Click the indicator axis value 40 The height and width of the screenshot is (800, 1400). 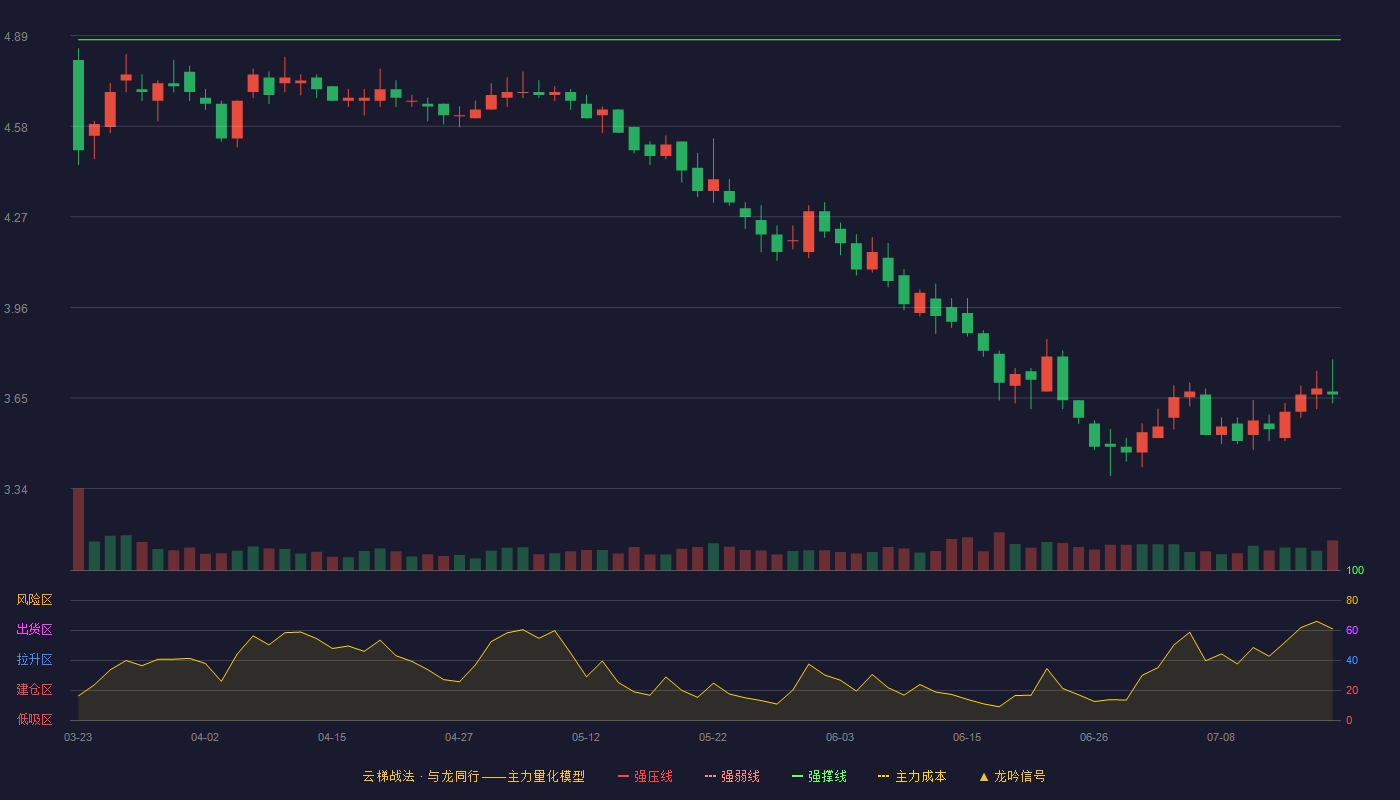point(1352,660)
